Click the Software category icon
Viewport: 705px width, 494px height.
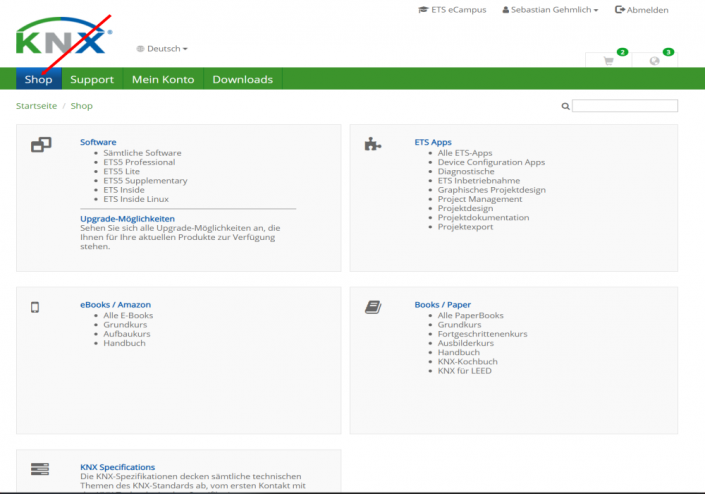41,145
